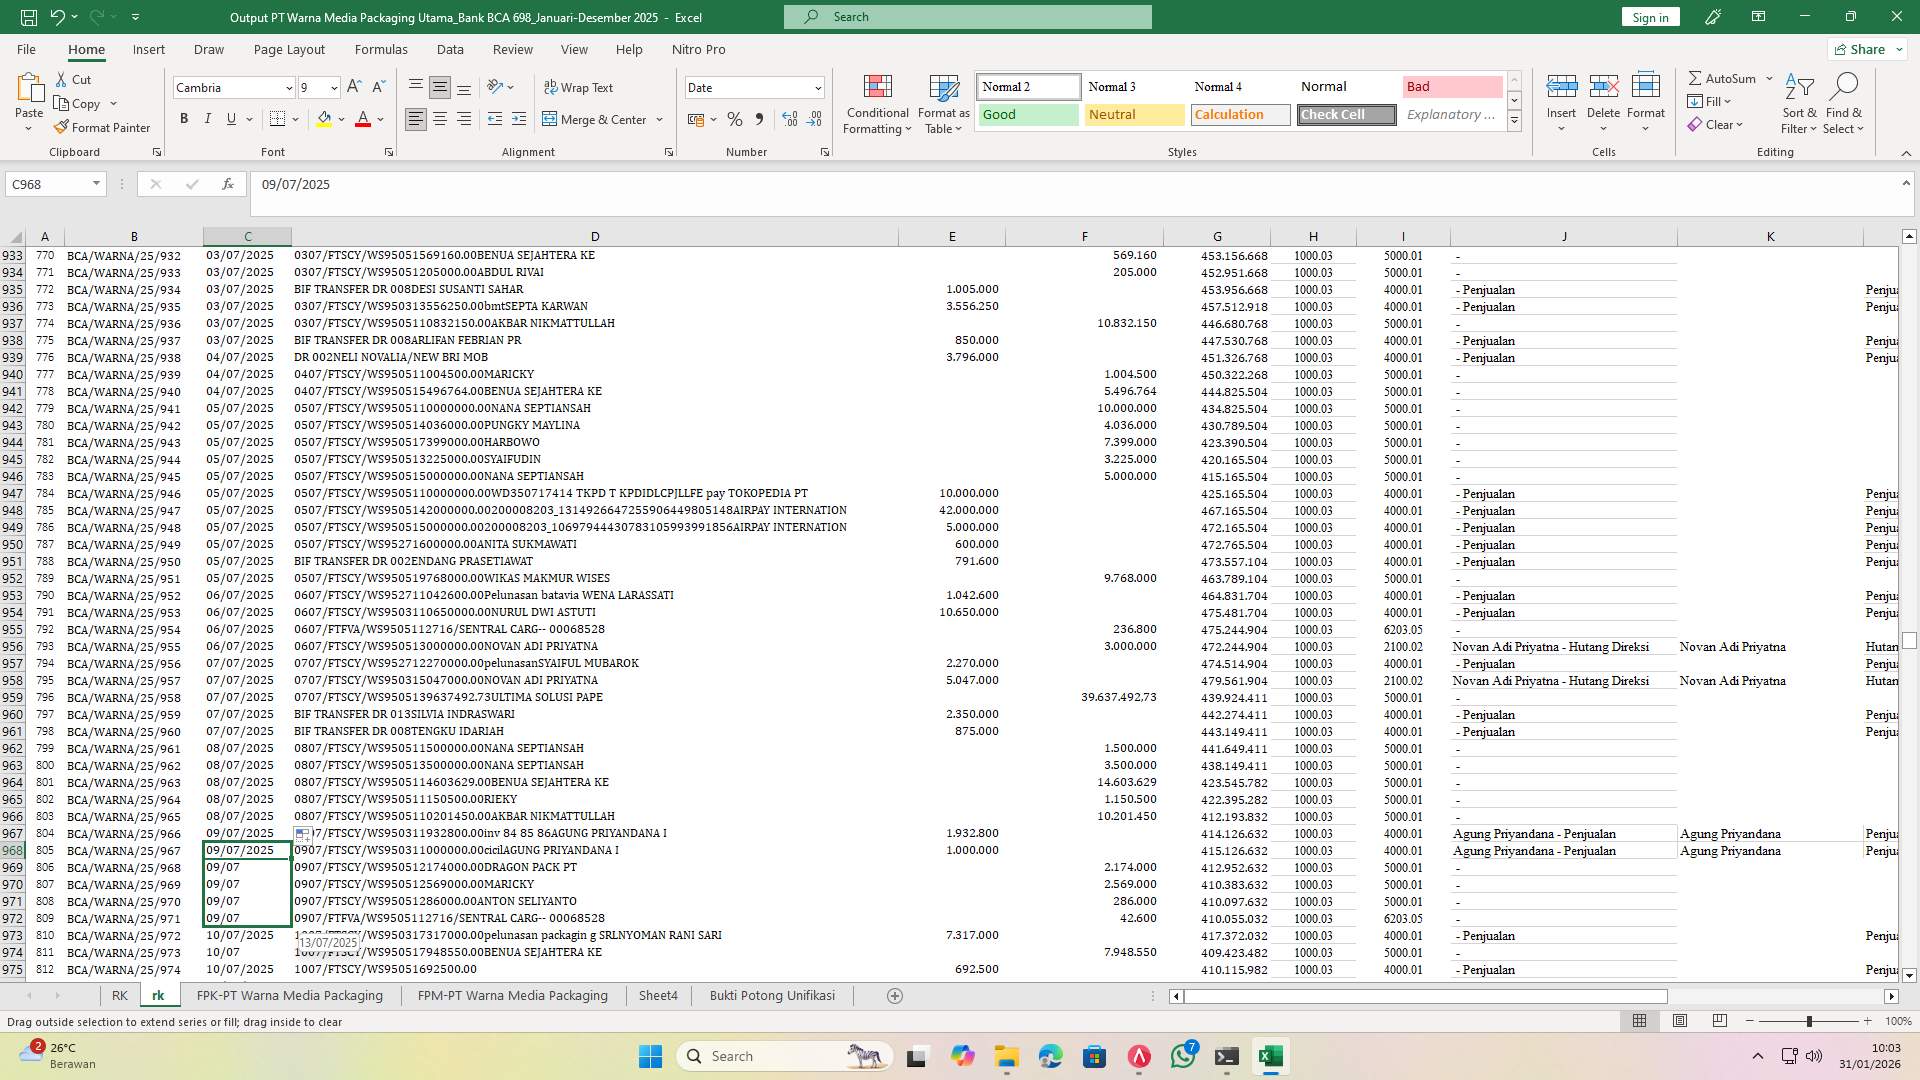Open the FPK-PT Warna Media Packaging sheet

(290, 995)
